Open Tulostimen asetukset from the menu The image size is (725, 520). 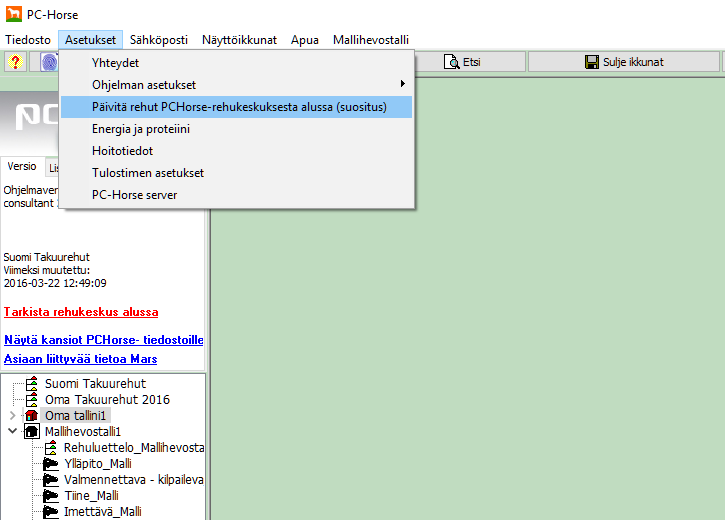pyautogui.click(x=236, y=173)
